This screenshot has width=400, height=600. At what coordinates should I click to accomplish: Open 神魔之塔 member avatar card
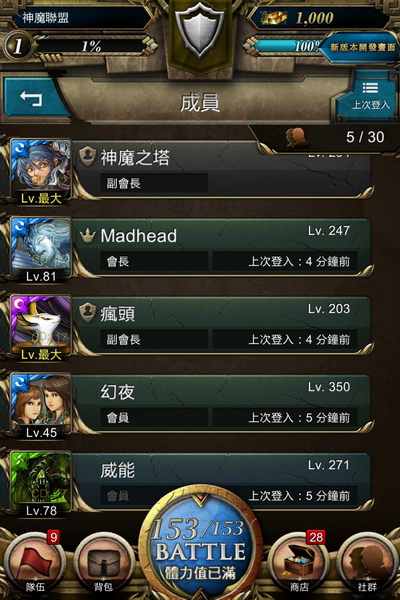click(41, 171)
